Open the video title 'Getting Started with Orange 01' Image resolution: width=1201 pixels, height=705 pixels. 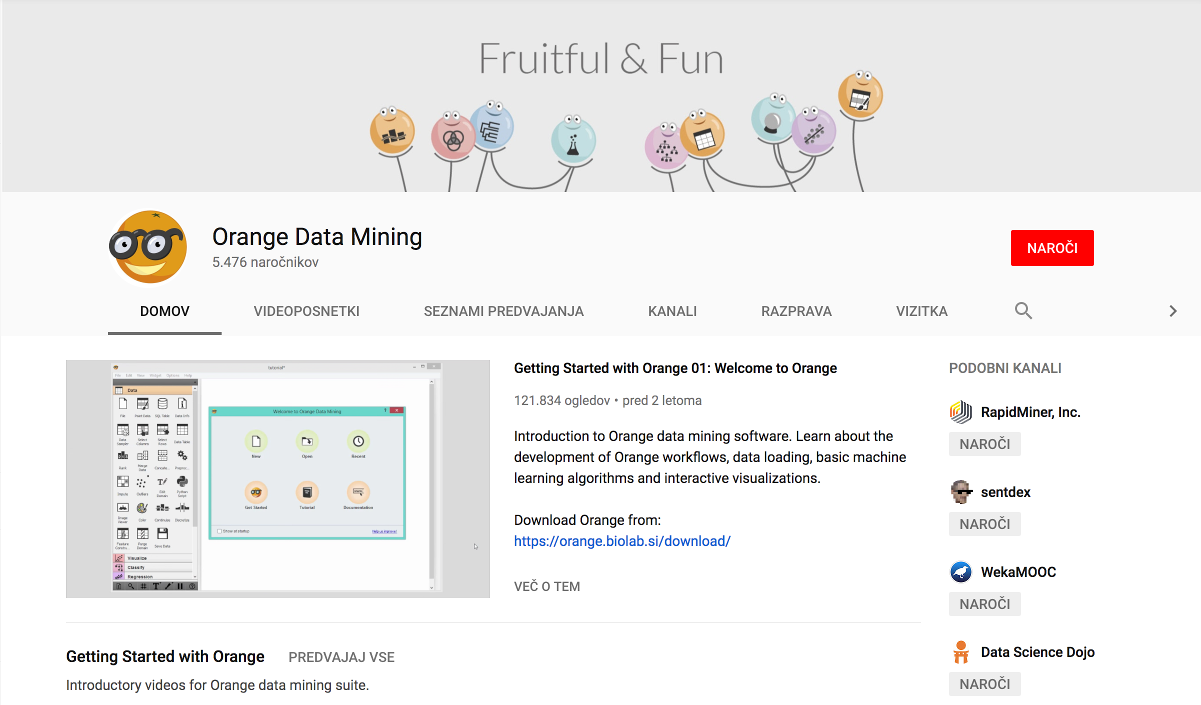pos(675,368)
